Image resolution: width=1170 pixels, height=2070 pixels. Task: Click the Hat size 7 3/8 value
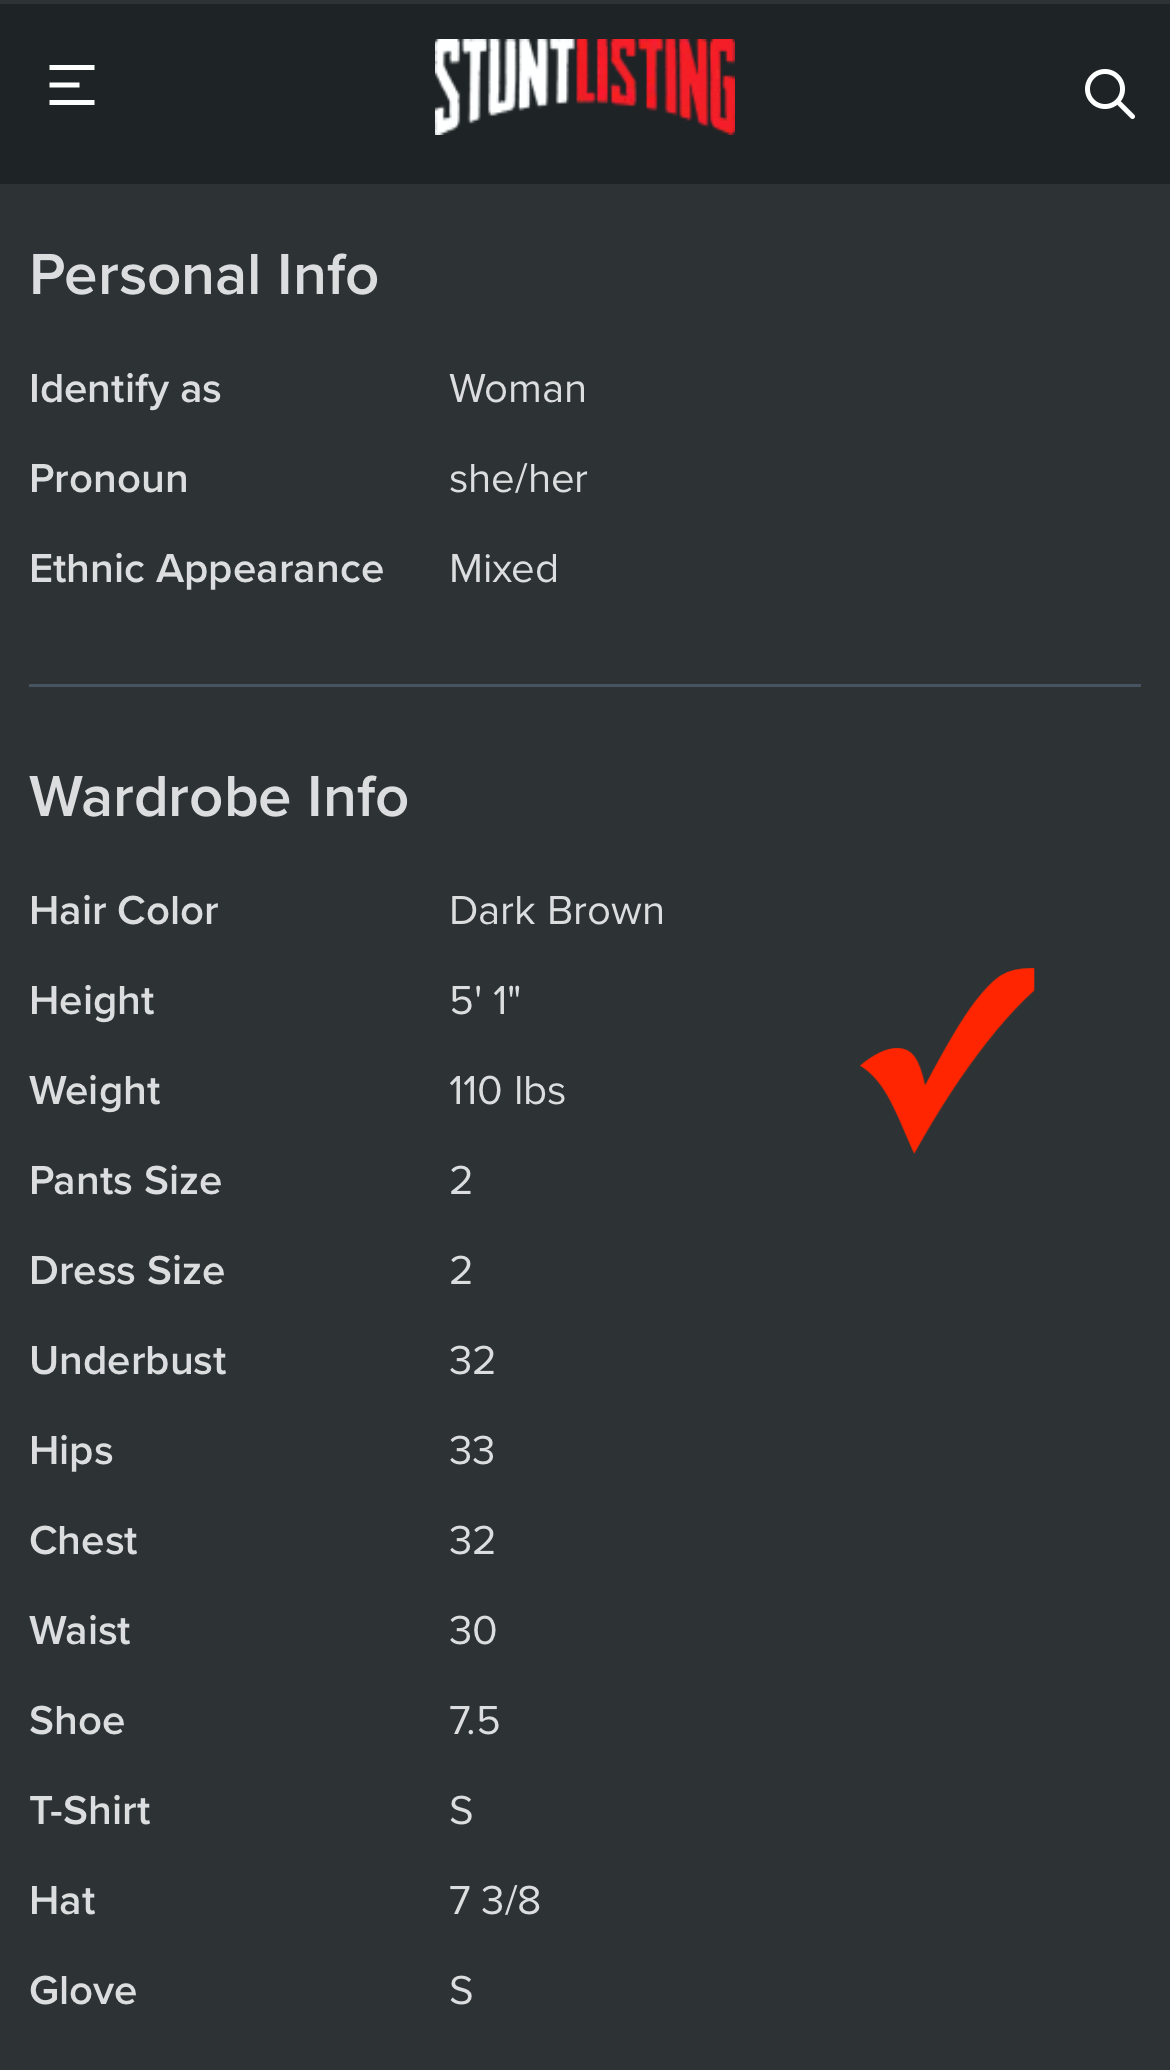(x=495, y=1901)
